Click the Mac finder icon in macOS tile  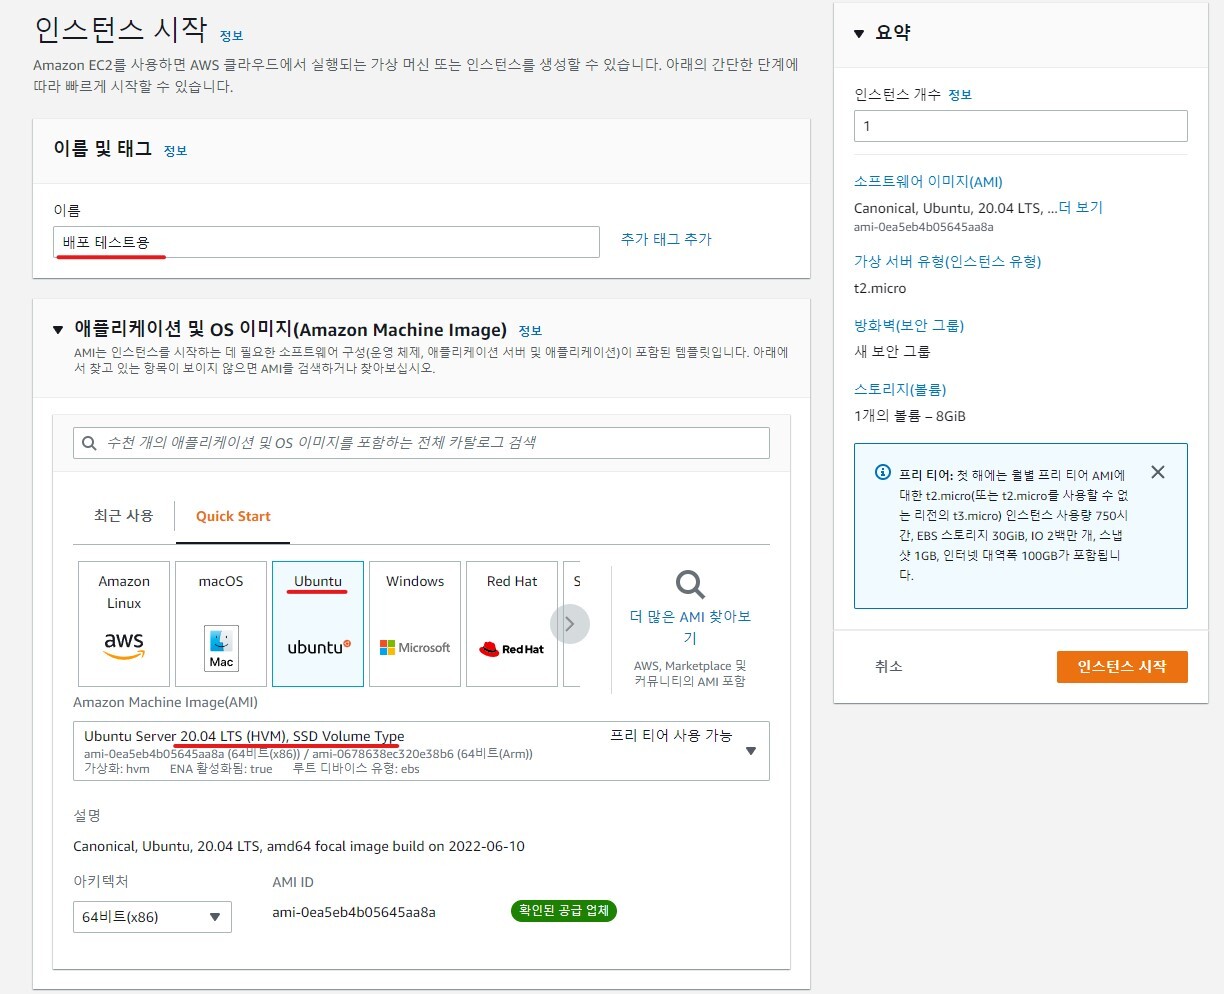click(221, 649)
